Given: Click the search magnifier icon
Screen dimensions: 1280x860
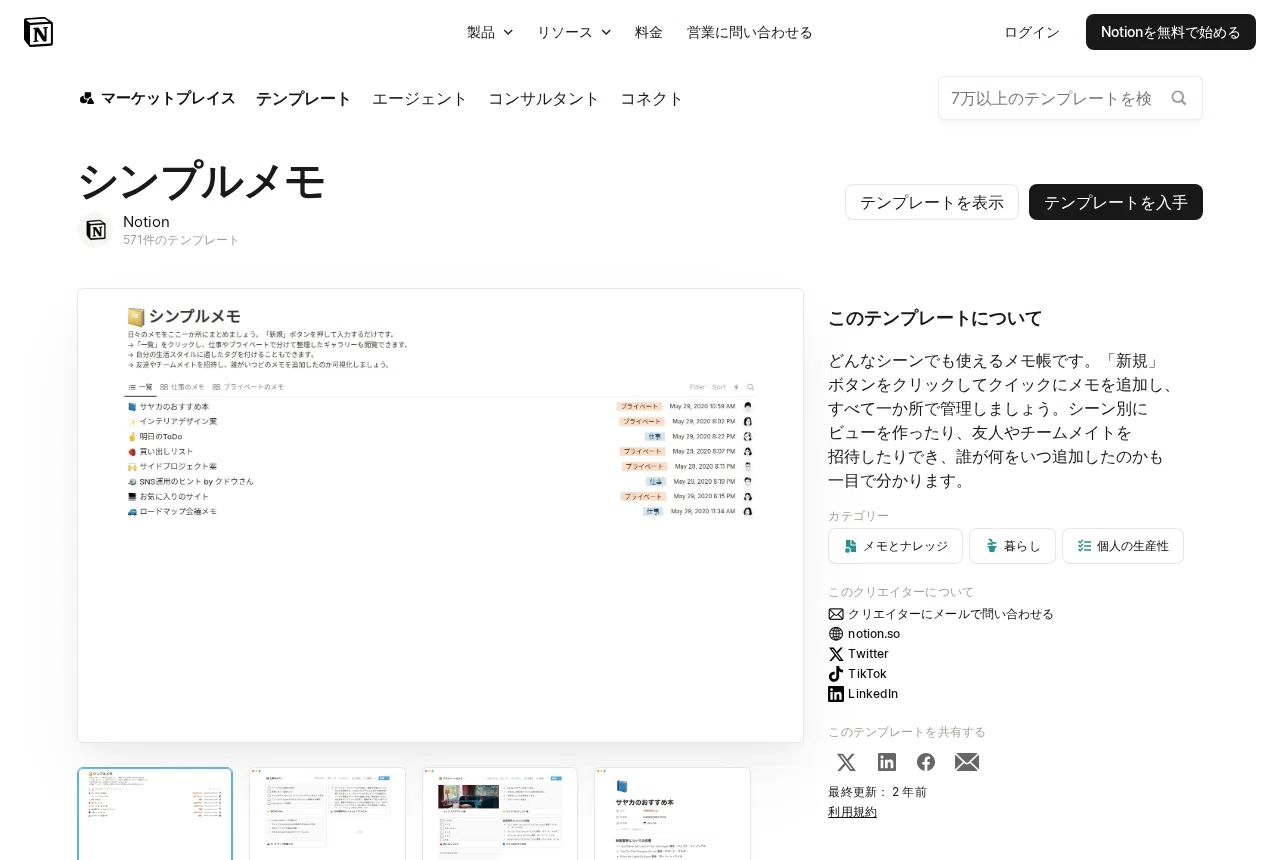Looking at the screenshot, I should click(1179, 98).
